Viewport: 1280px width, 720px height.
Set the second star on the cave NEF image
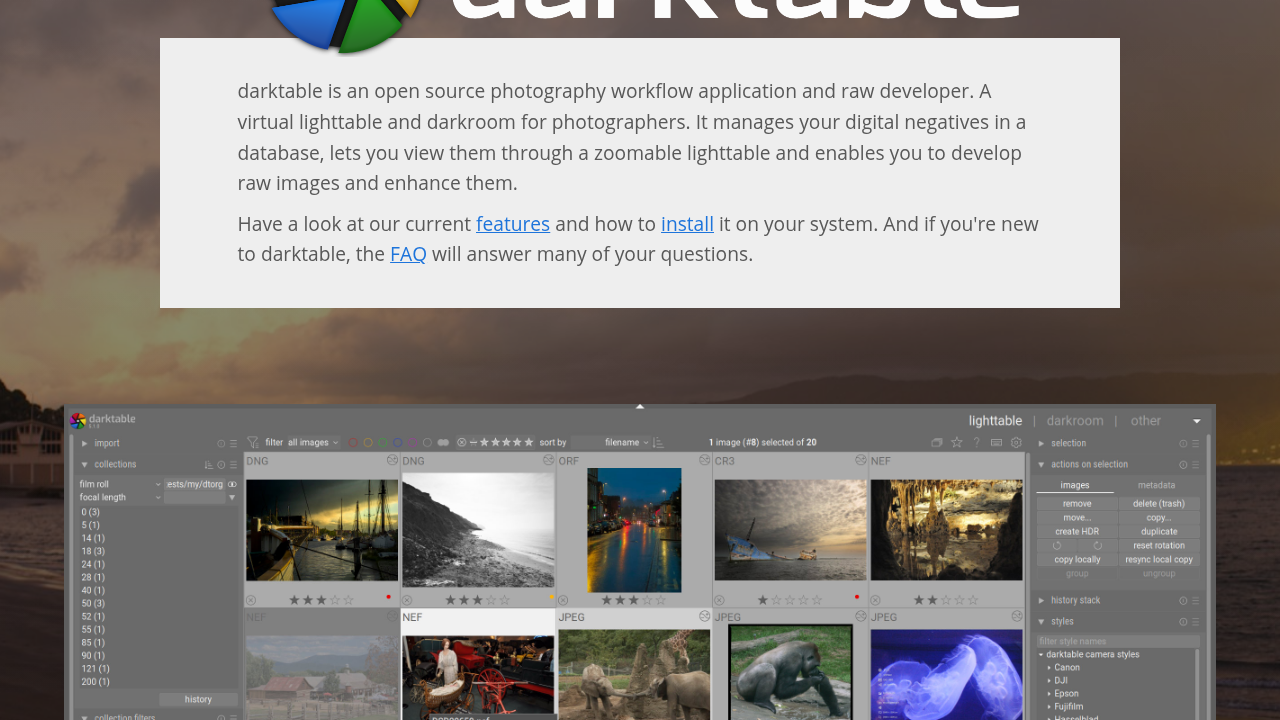(x=932, y=600)
